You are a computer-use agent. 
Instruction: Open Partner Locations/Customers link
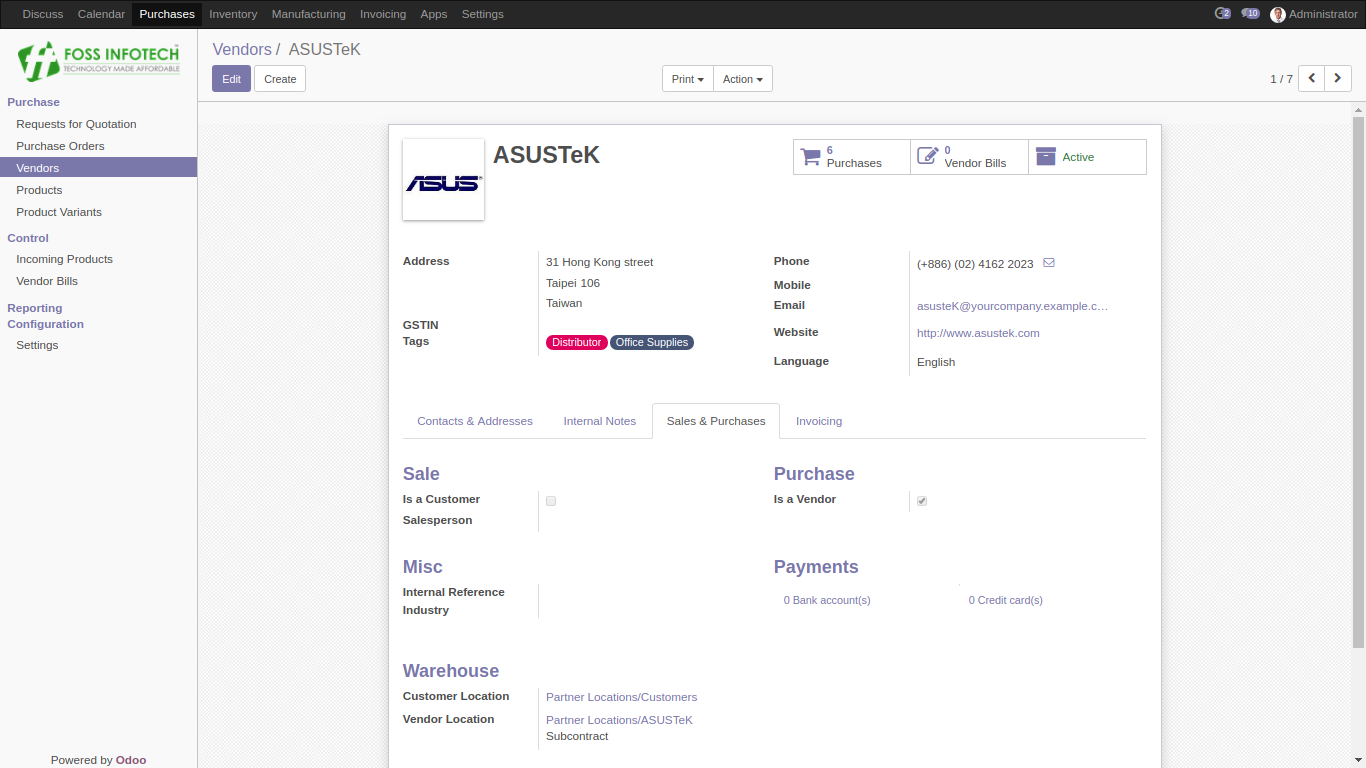click(621, 697)
